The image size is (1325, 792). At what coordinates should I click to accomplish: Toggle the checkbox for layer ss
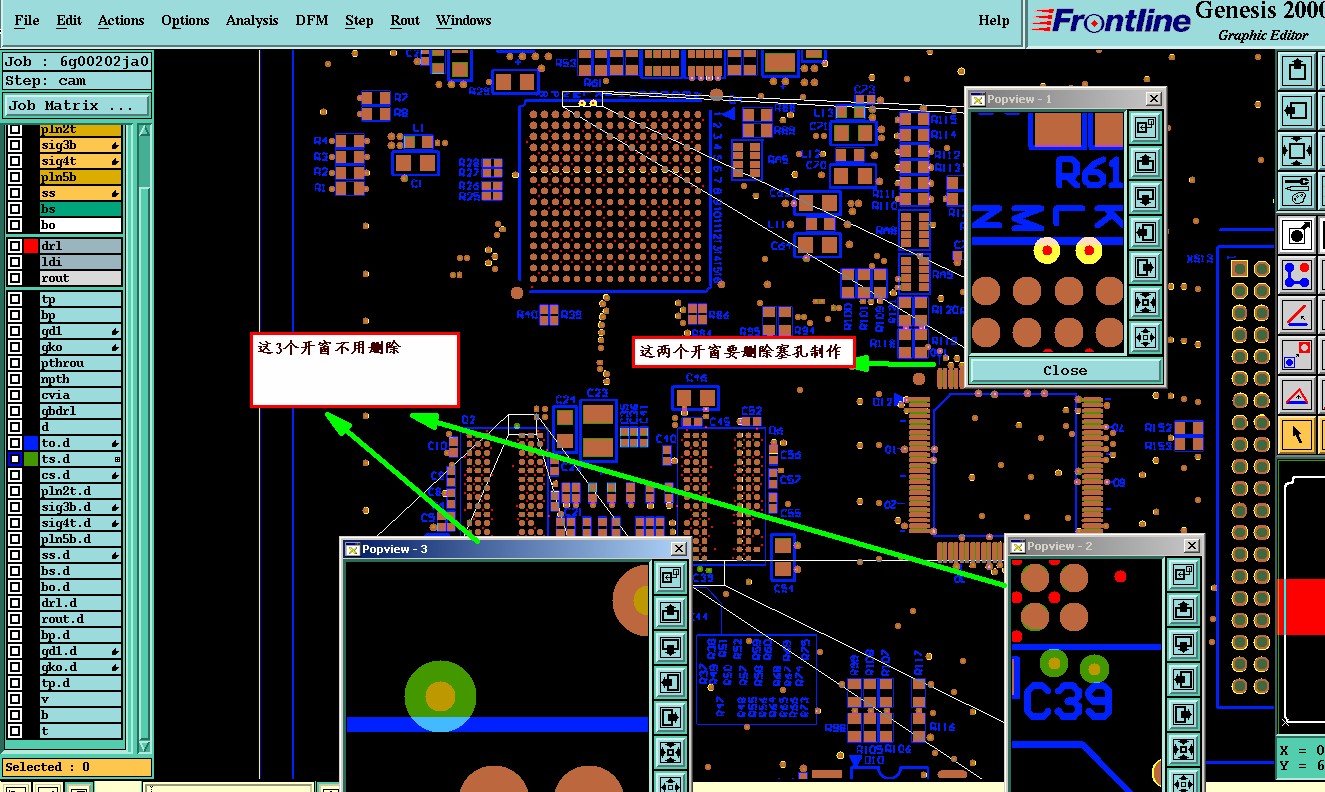(14, 193)
